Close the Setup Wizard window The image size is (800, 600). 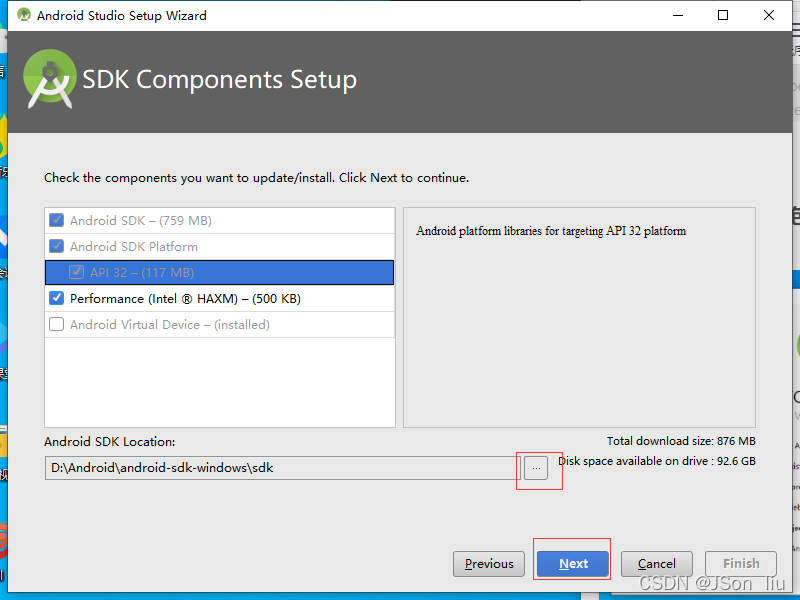pyautogui.click(x=769, y=15)
